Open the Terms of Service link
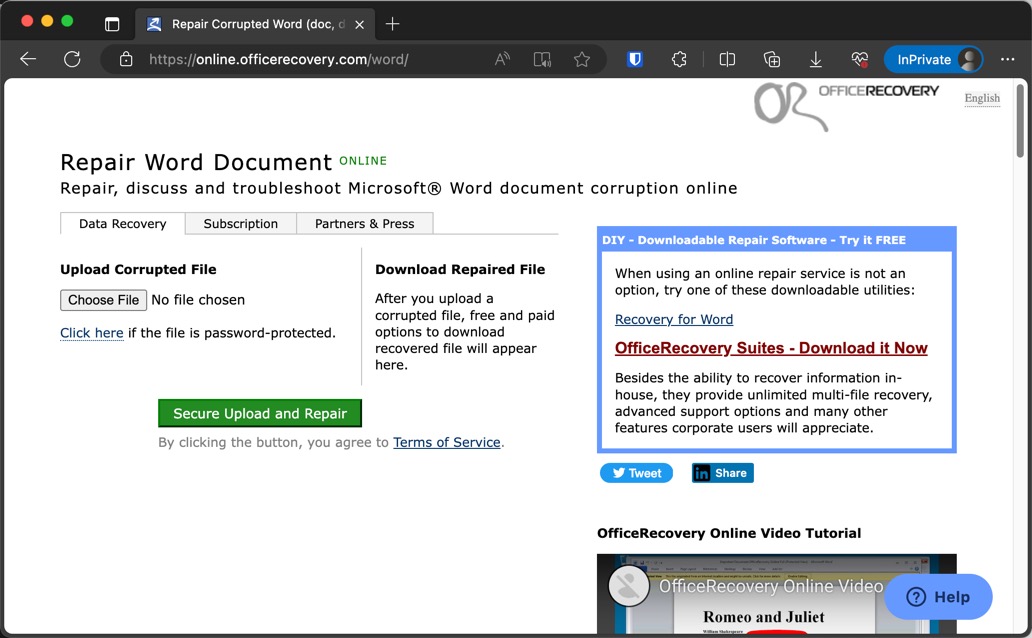 click(446, 441)
